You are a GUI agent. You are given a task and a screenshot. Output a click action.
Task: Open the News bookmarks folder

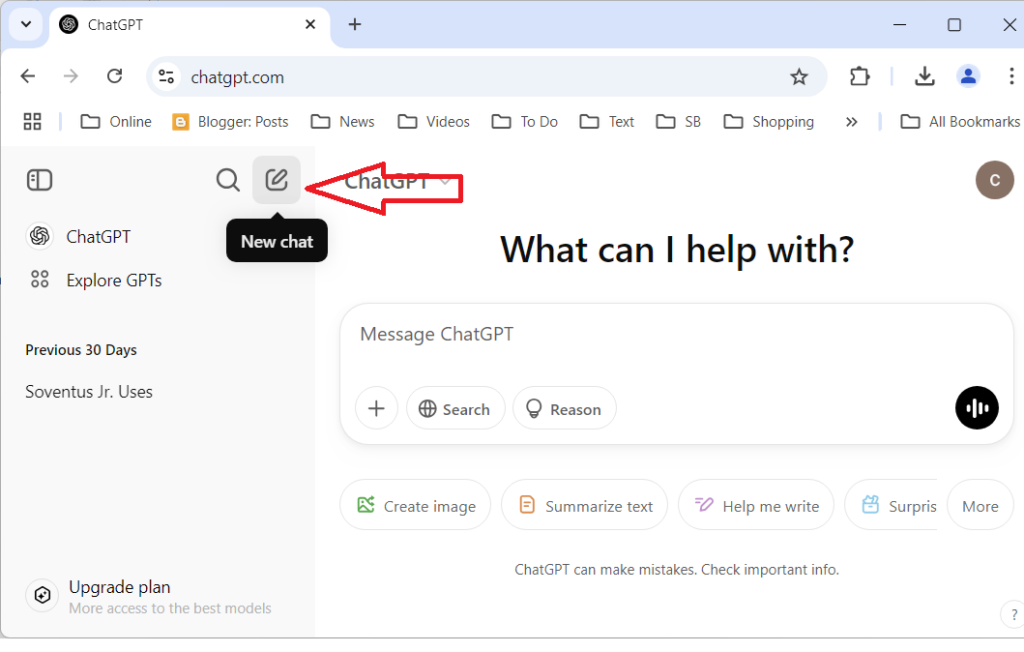tap(344, 122)
